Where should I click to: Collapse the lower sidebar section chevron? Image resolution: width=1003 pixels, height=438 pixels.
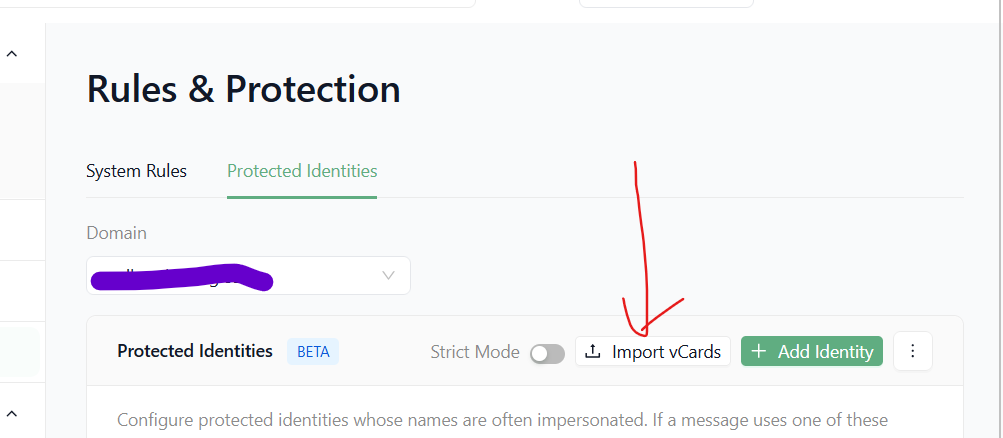tap(12, 414)
